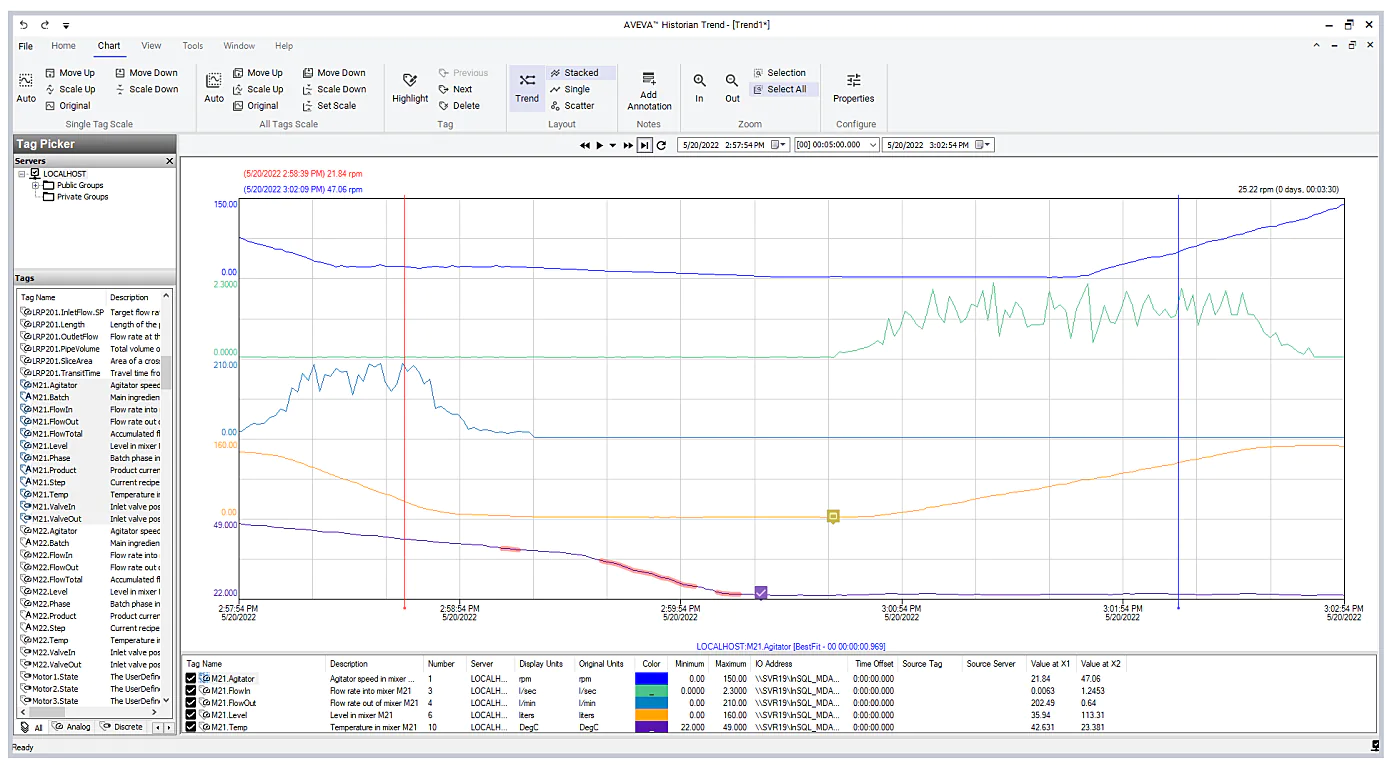Screen dimensions: 1390x765
Task: Choose Scatter layout option
Action: (572, 105)
